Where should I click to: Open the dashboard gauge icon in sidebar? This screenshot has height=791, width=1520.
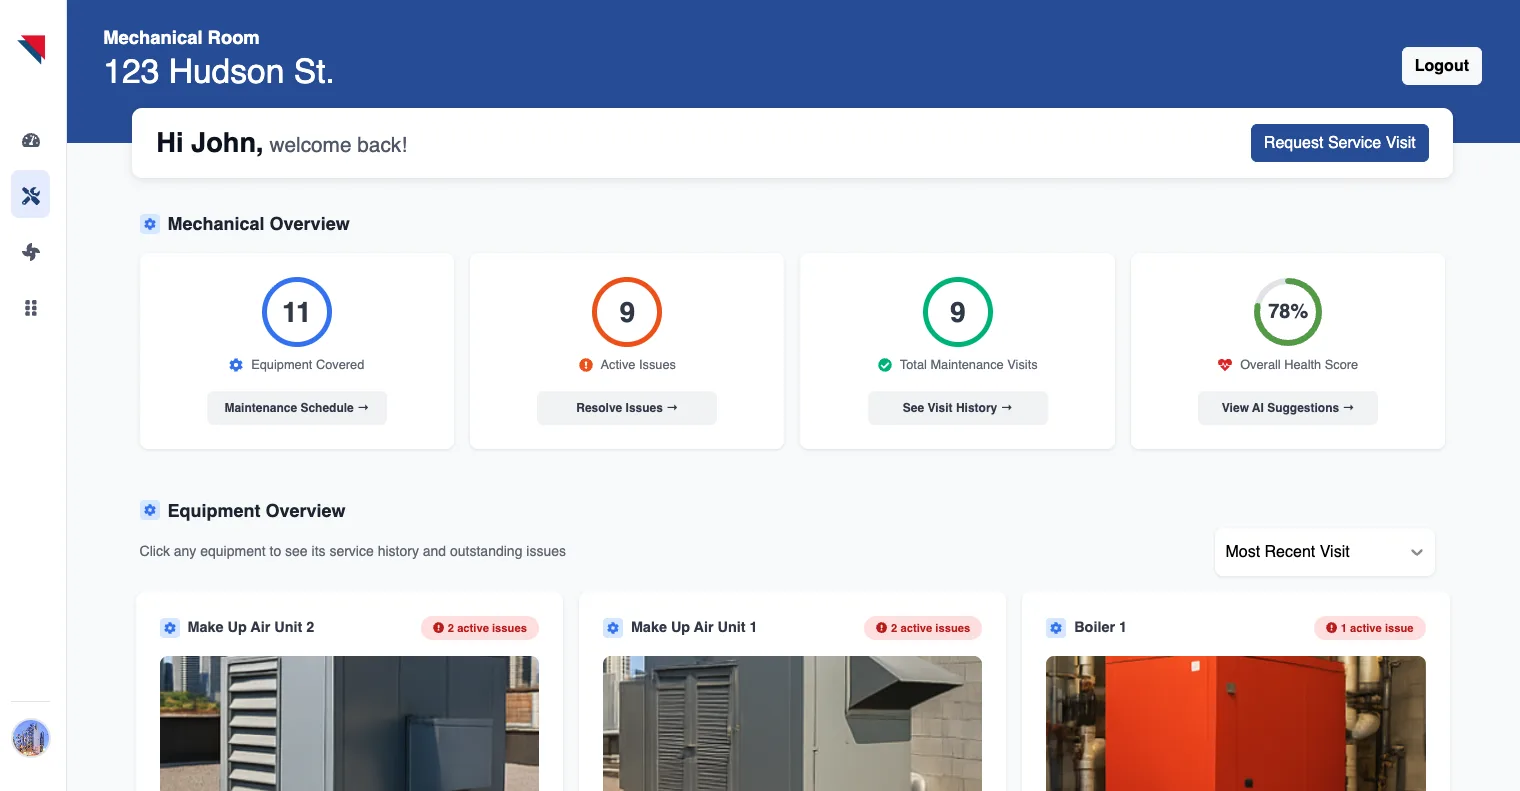click(30, 140)
